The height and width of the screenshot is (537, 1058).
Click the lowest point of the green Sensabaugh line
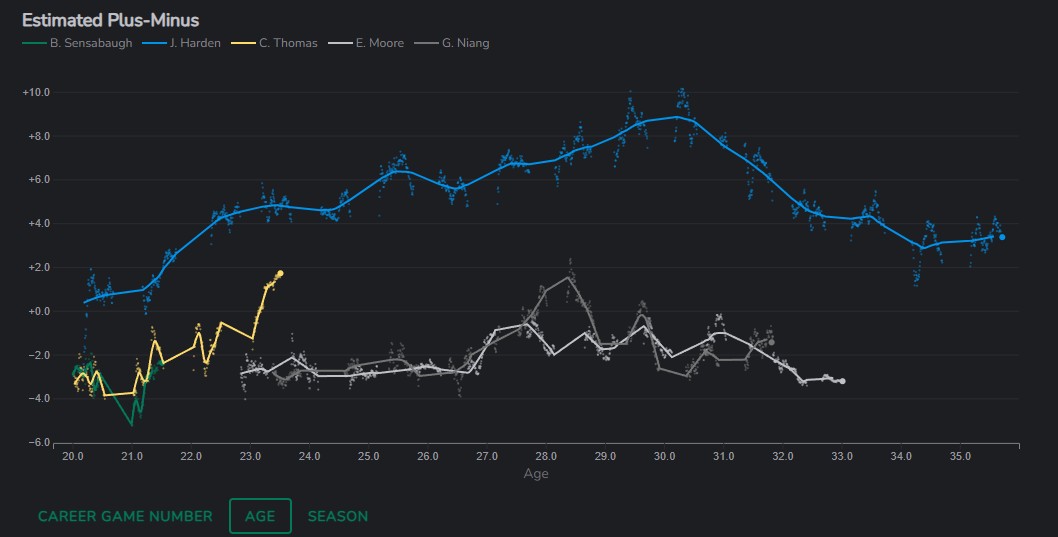pos(131,425)
